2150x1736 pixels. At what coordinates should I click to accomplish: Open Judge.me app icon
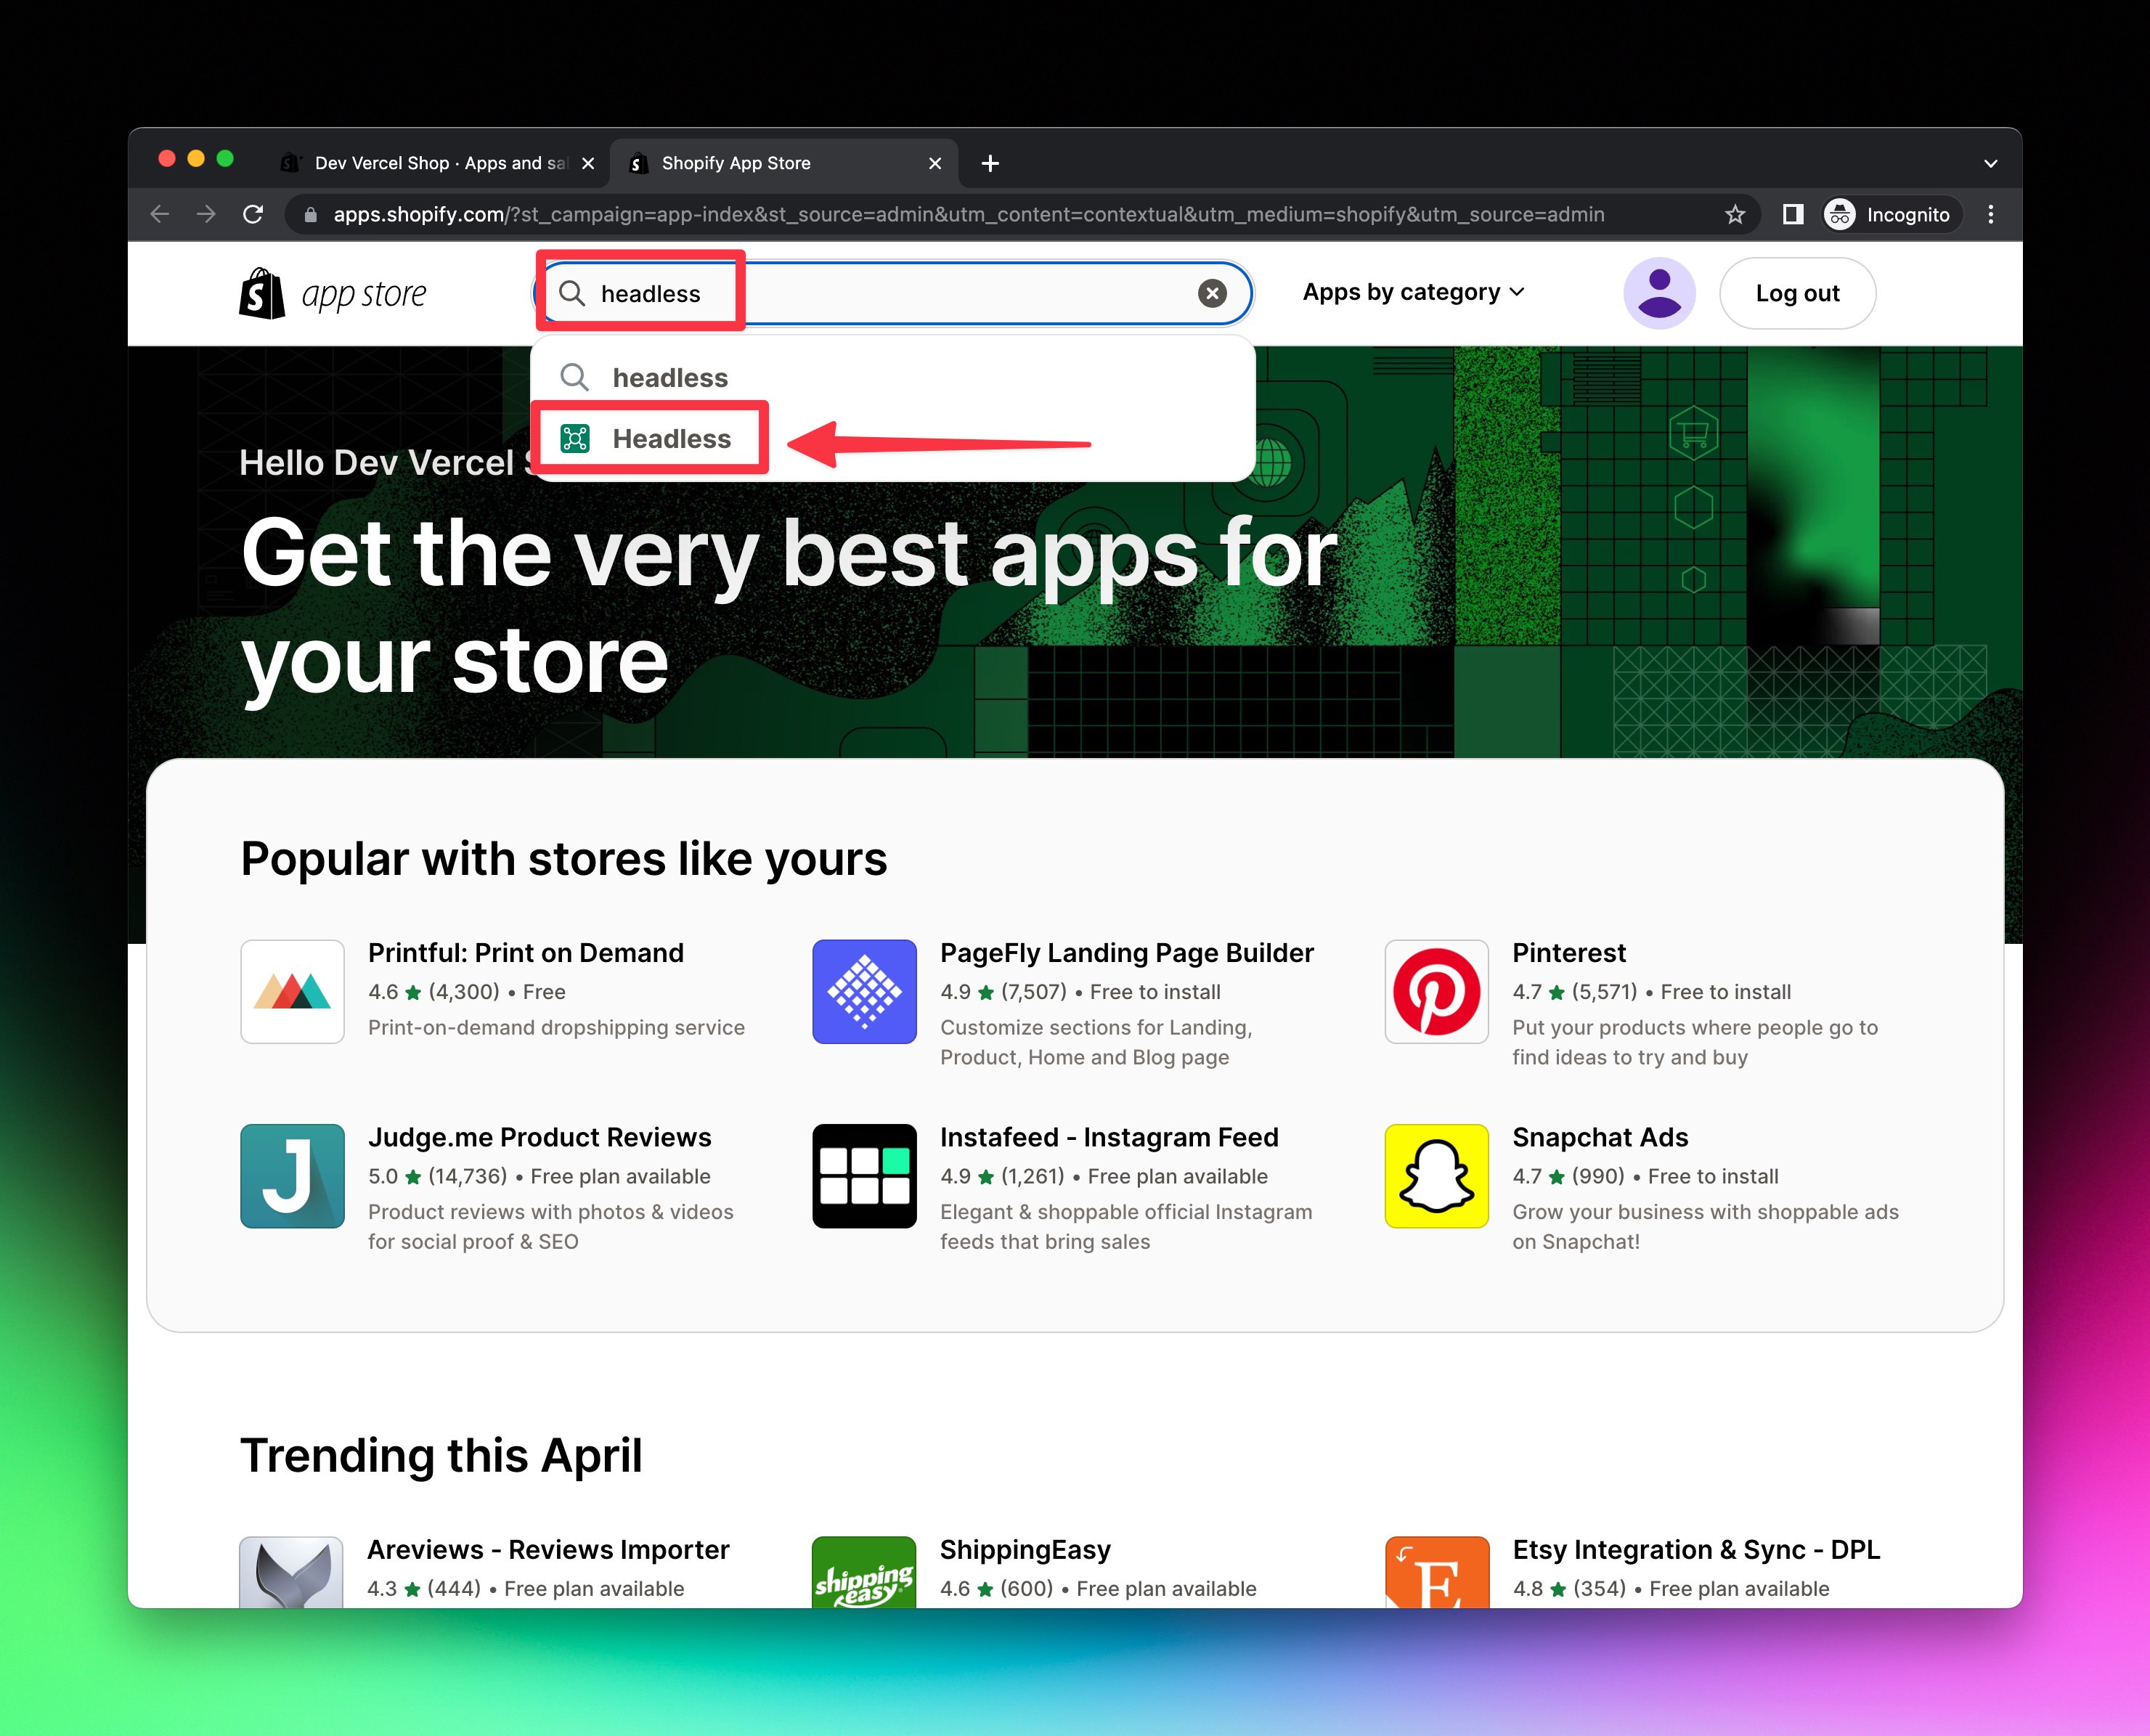pyautogui.click(x=292, y=1176)
